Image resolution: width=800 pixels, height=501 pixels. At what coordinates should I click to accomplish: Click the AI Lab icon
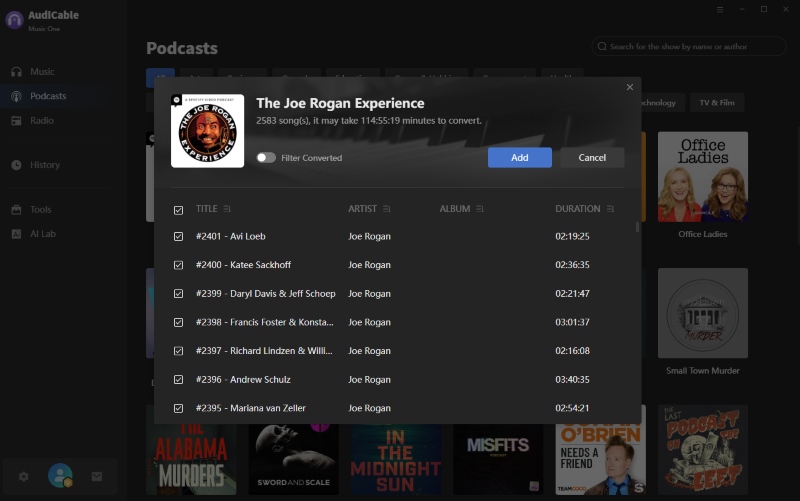coord(16,234)
